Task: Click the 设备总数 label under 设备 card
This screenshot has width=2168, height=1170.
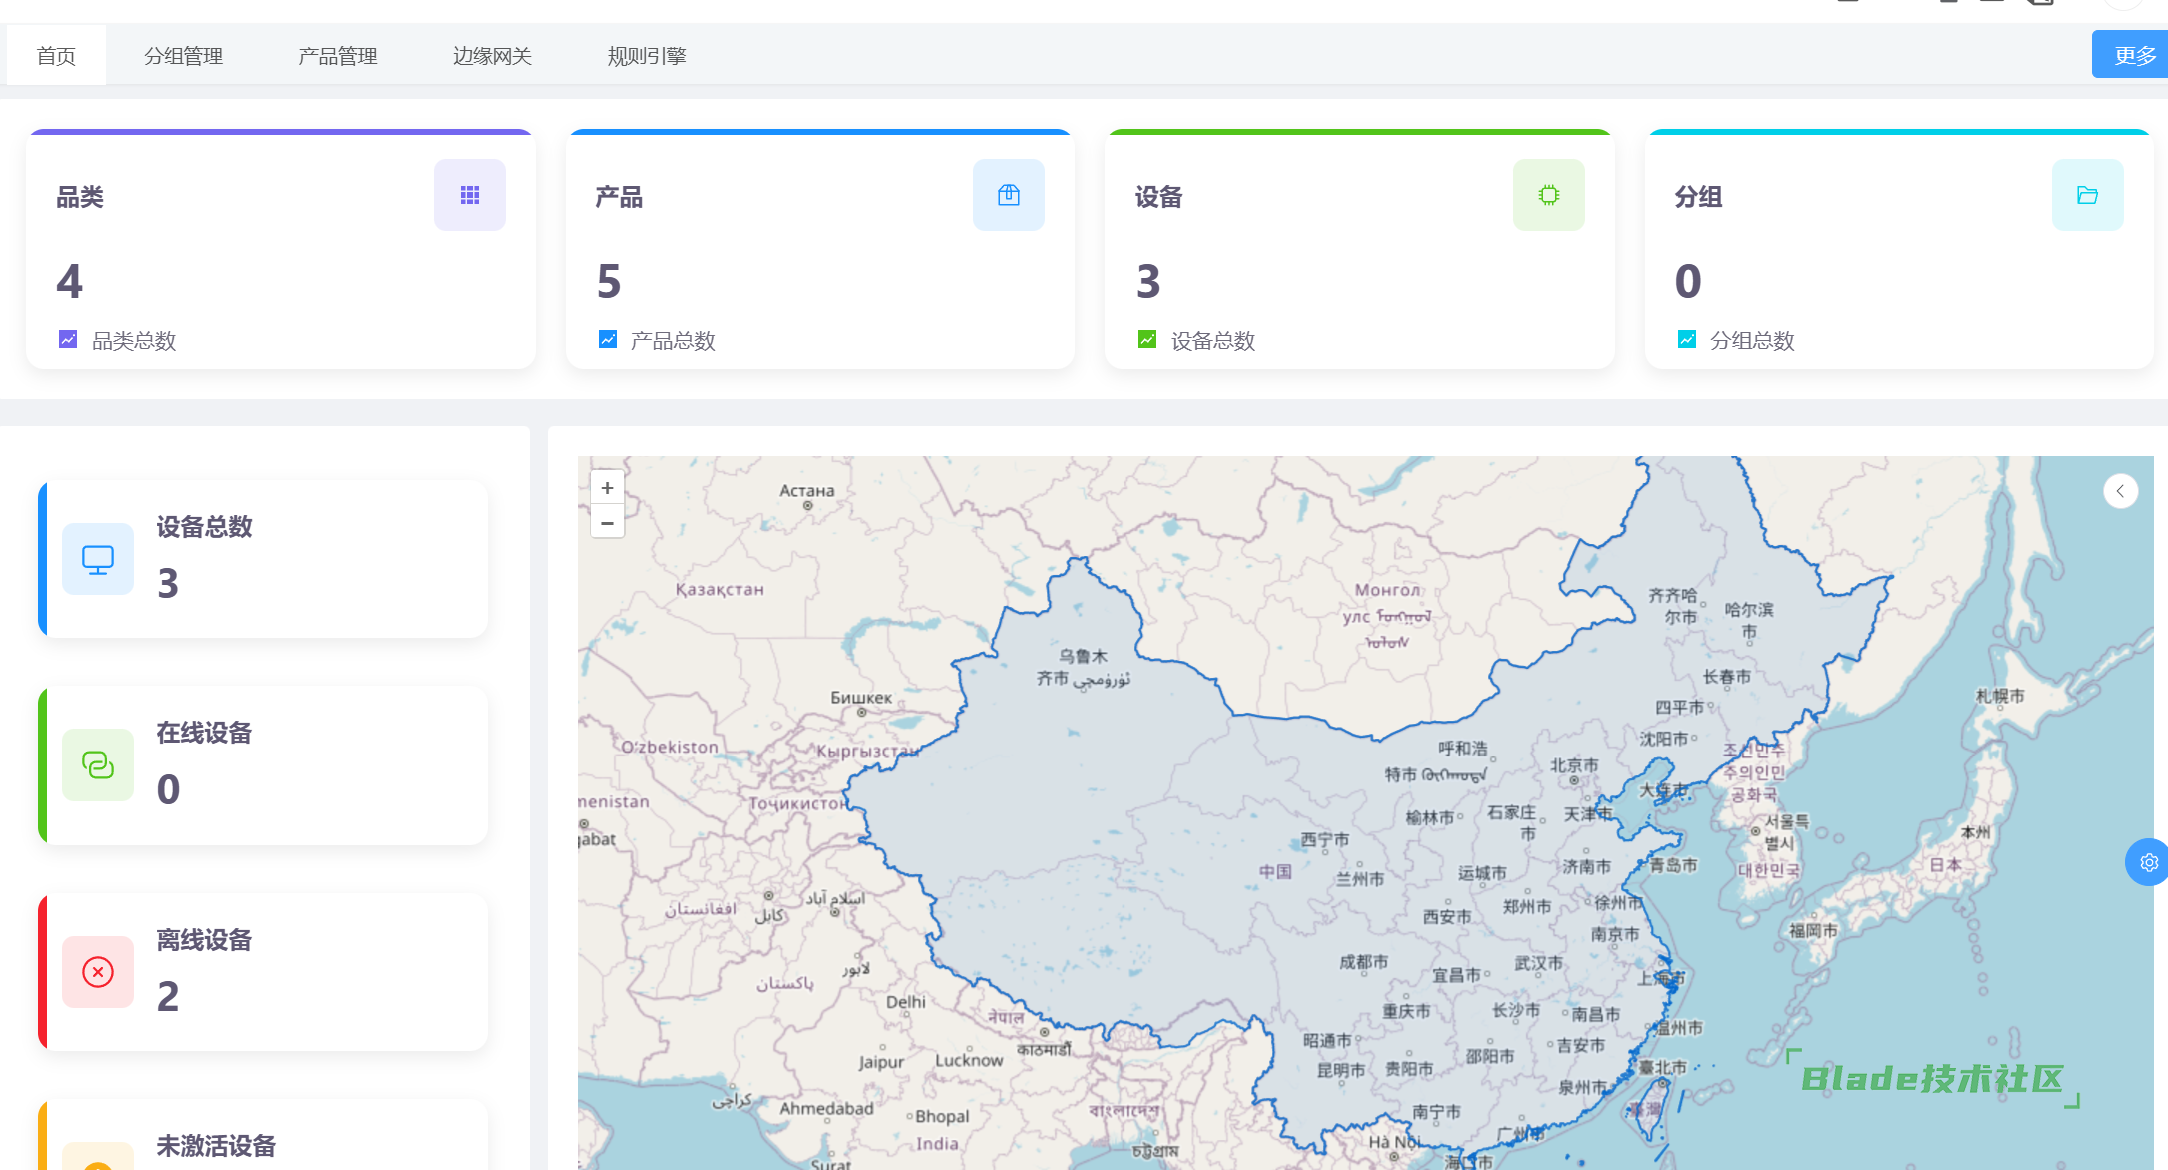Action: point(1212,341)
